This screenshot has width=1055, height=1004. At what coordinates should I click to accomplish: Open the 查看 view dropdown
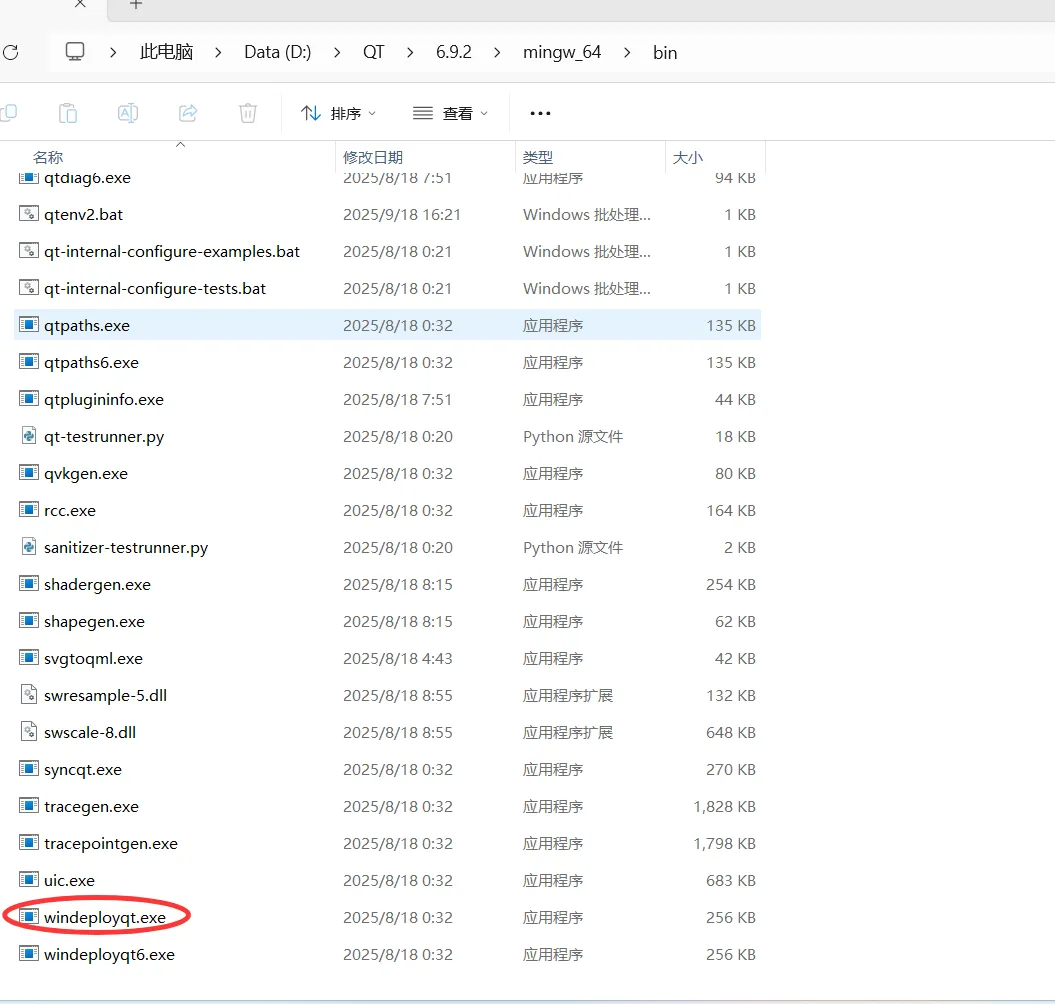point(450,114)
